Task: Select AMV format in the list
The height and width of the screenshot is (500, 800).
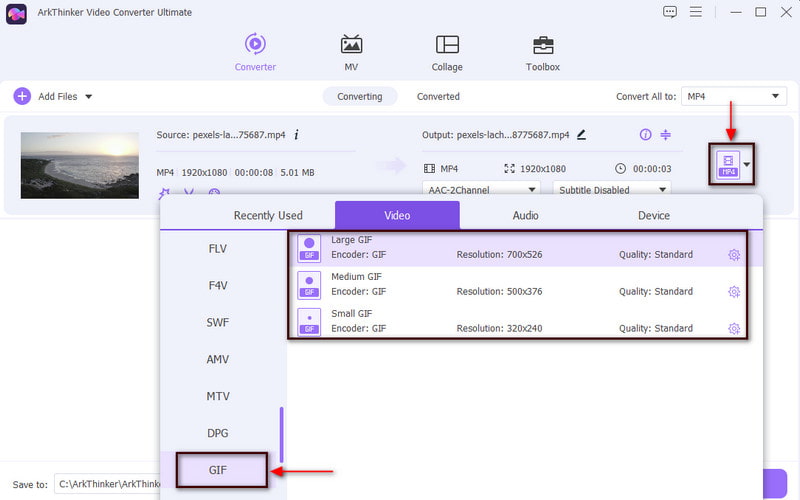Action: [x=218, y=359]
